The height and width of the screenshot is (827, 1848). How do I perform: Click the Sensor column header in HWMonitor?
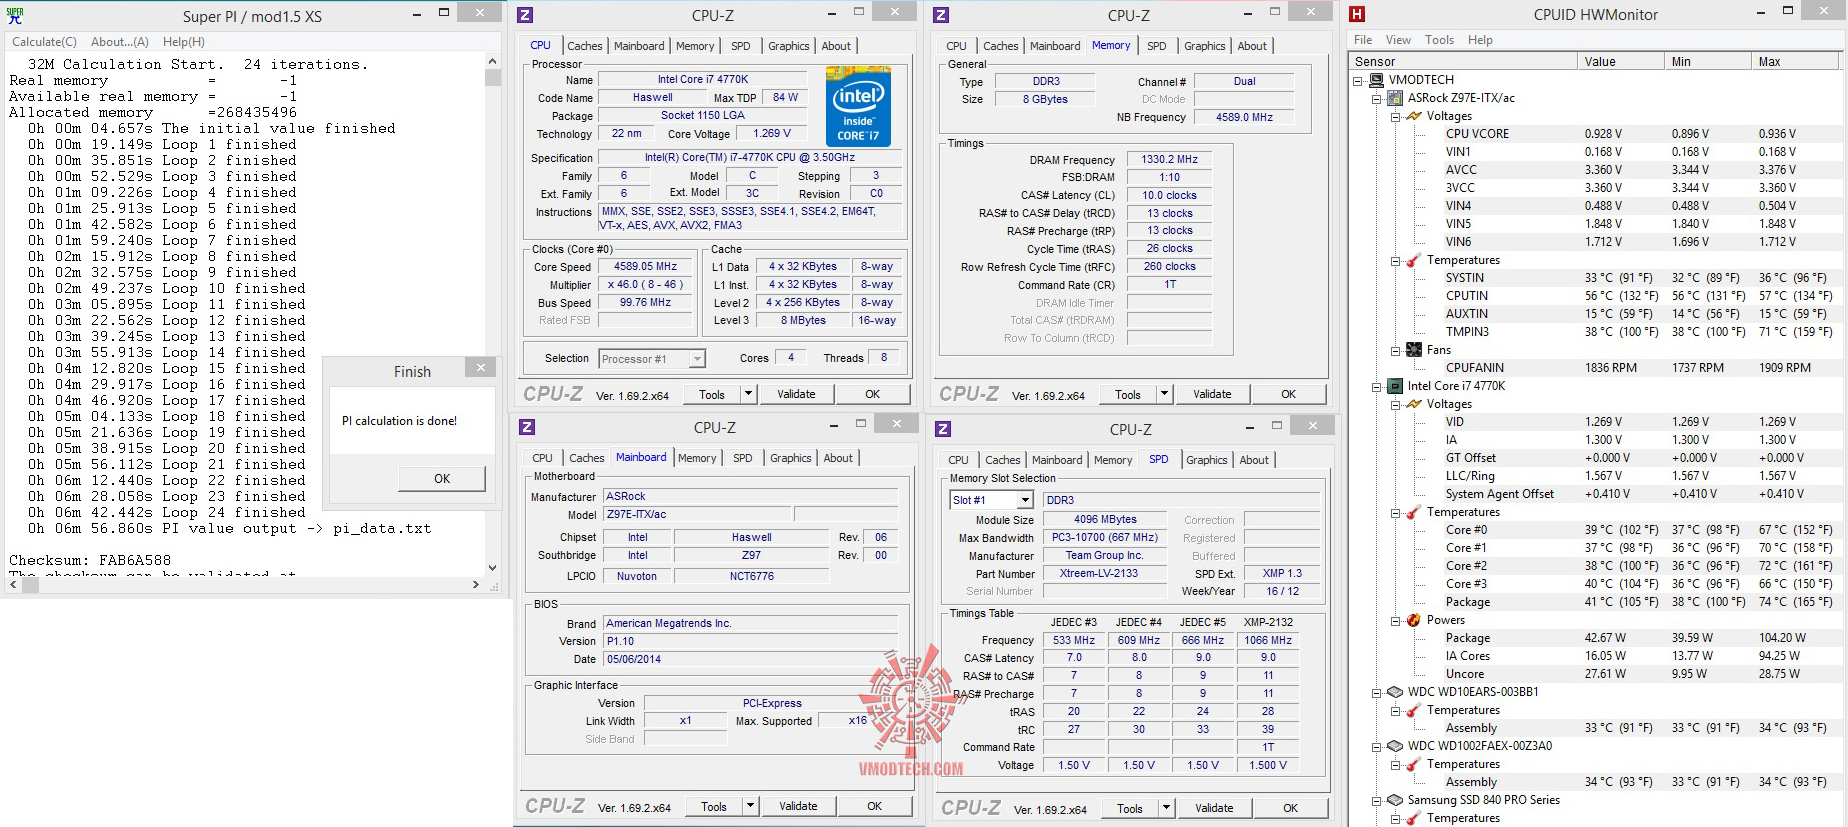pos(1463,62)
